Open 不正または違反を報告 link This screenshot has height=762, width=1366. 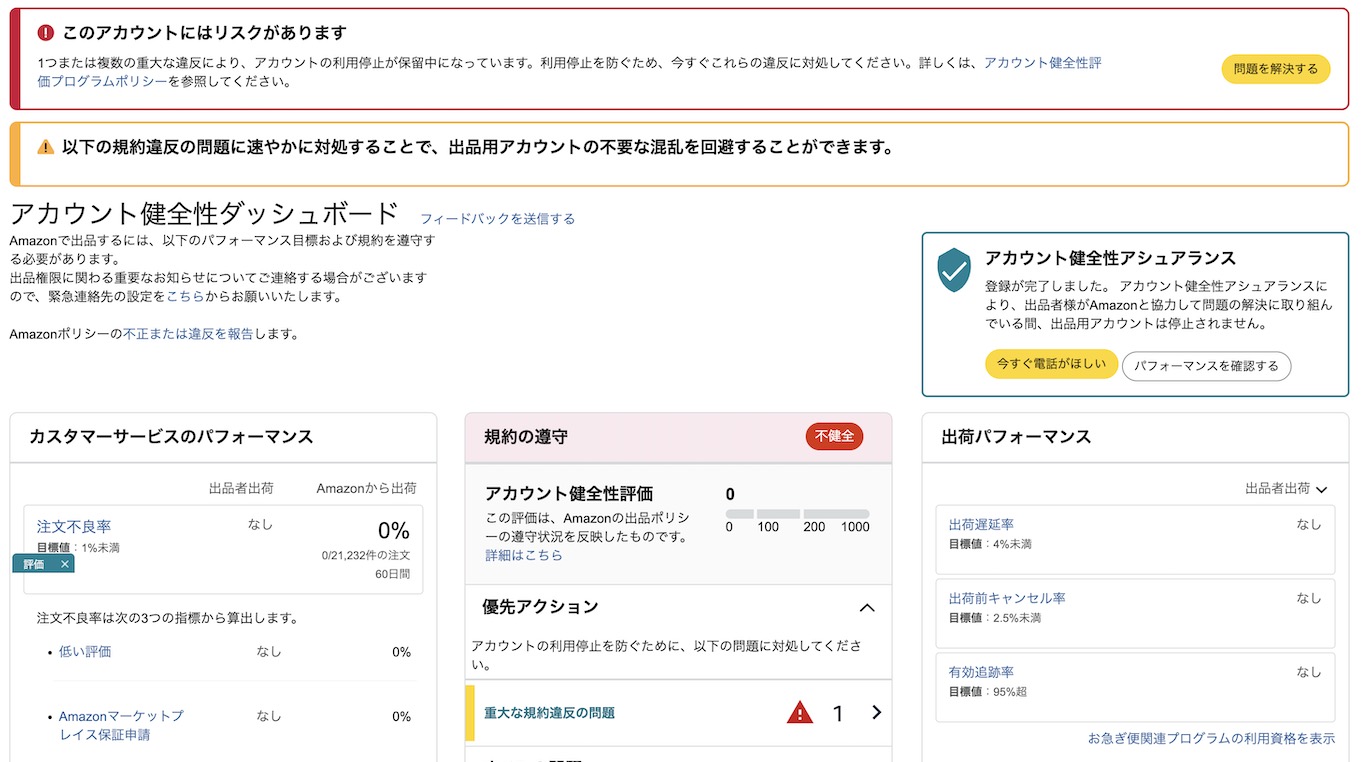(188, 334)
